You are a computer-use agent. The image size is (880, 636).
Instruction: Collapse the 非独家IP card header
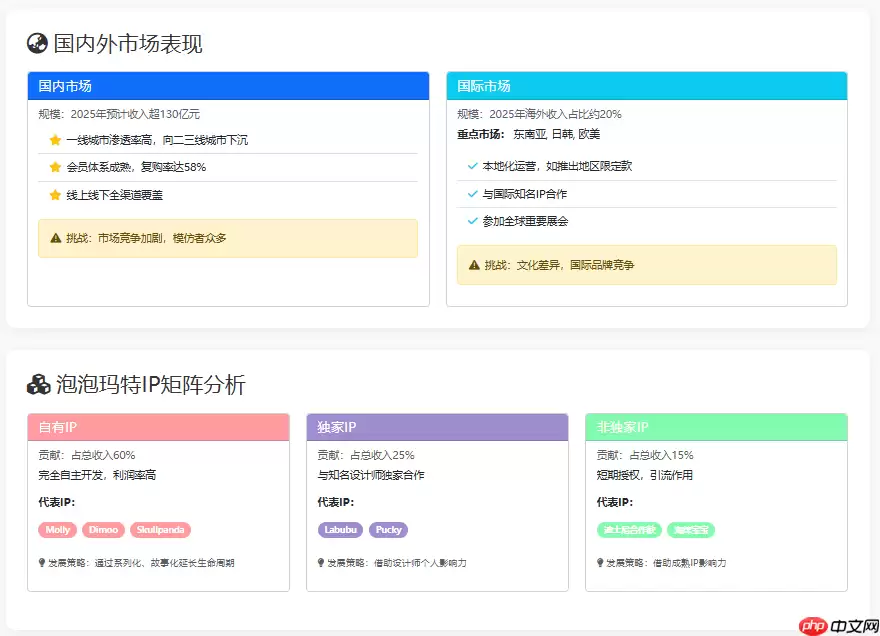716,427
